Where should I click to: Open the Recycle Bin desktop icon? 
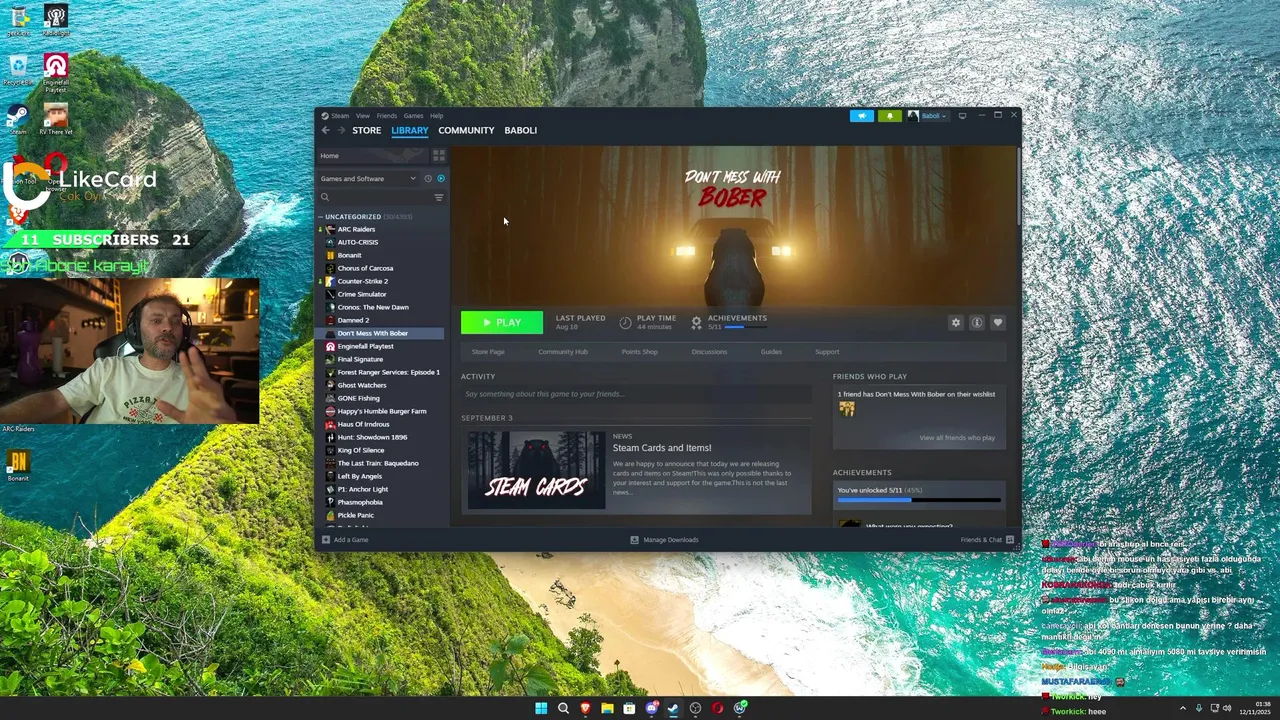pos(18,69)
